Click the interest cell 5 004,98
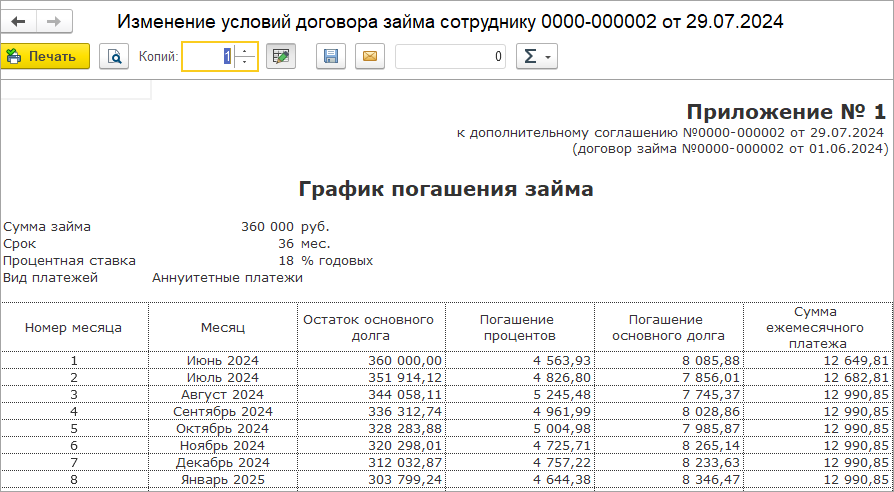This screenshot has width=894, height=492. coord(520,428)
